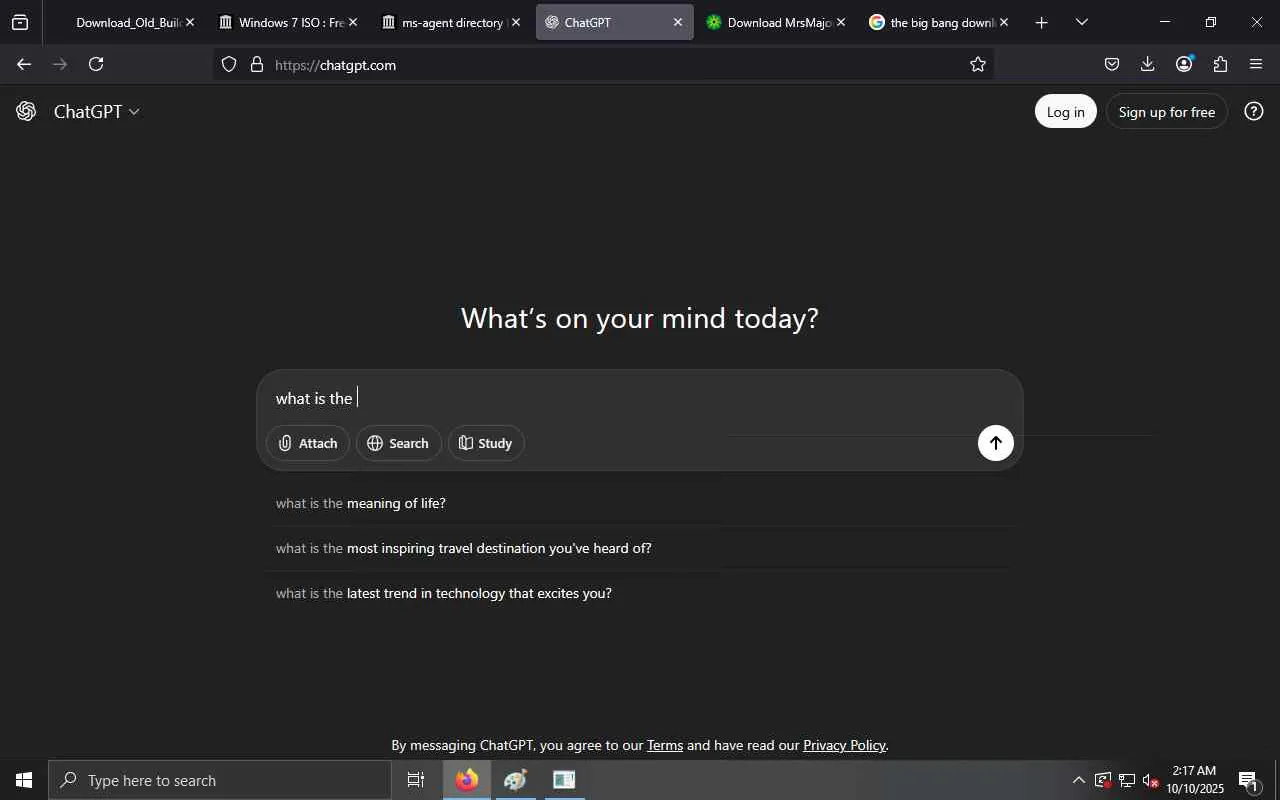Open the Firefox application menu

pyautogui.click(x=1256, y=64)
